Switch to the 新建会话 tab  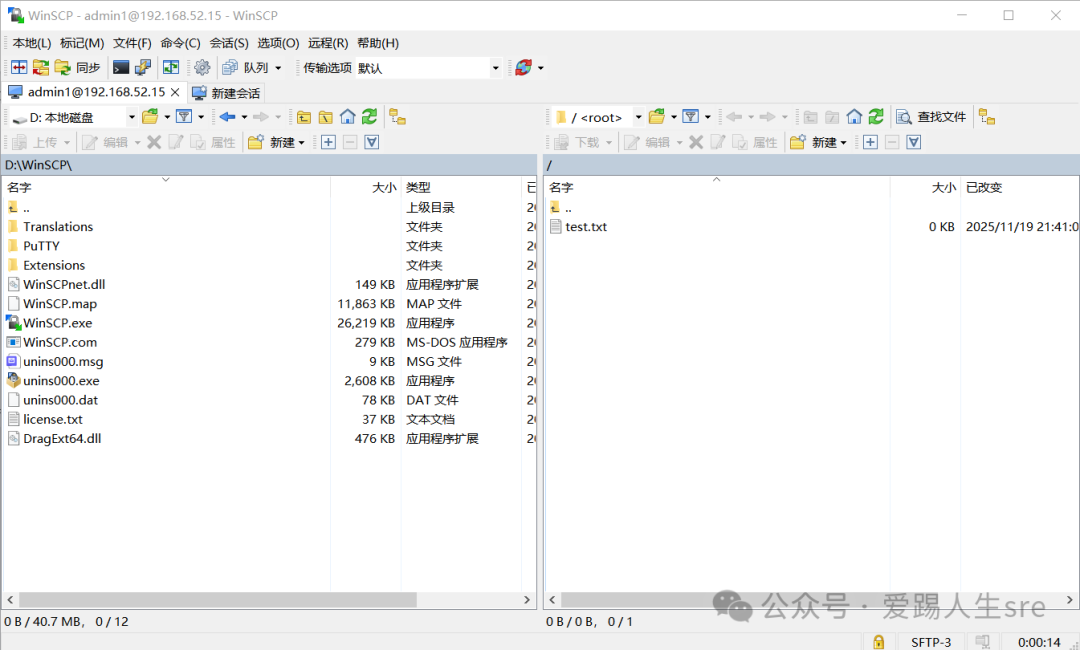226,93
